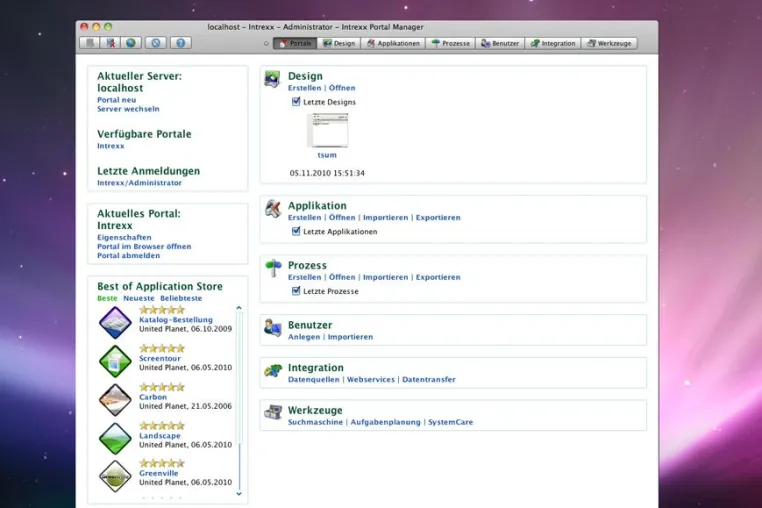Click the Server wechseln link
762x508 pixels.
pyautogui.click(x=128, y=109)
